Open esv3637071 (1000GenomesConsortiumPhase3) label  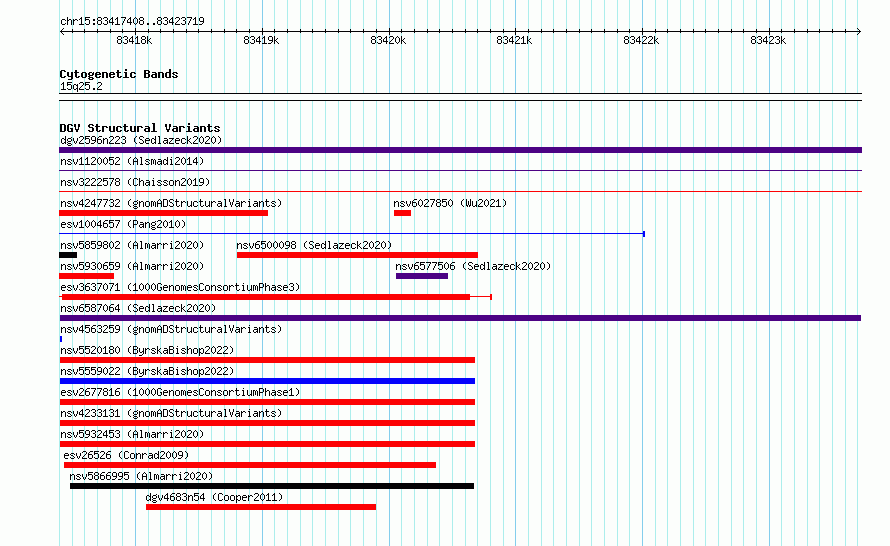tap(180, 287)
